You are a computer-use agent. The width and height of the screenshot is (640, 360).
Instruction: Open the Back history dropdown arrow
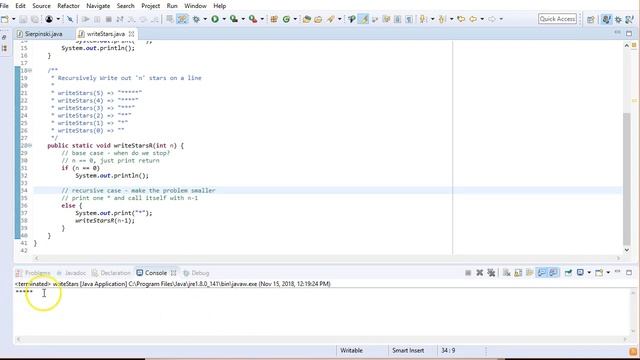[x=482, y=19]
